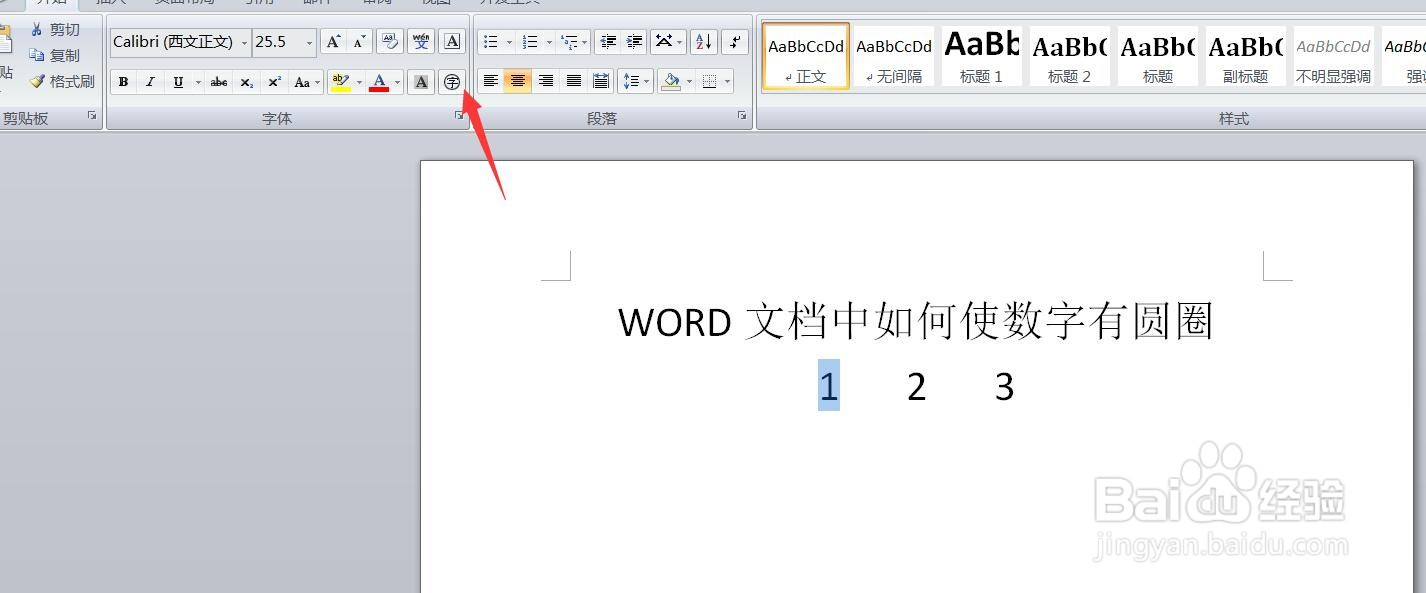Screen dimensions: 1426x593
Task: Click the Line Spacing icon
Action: coord(630,81)
